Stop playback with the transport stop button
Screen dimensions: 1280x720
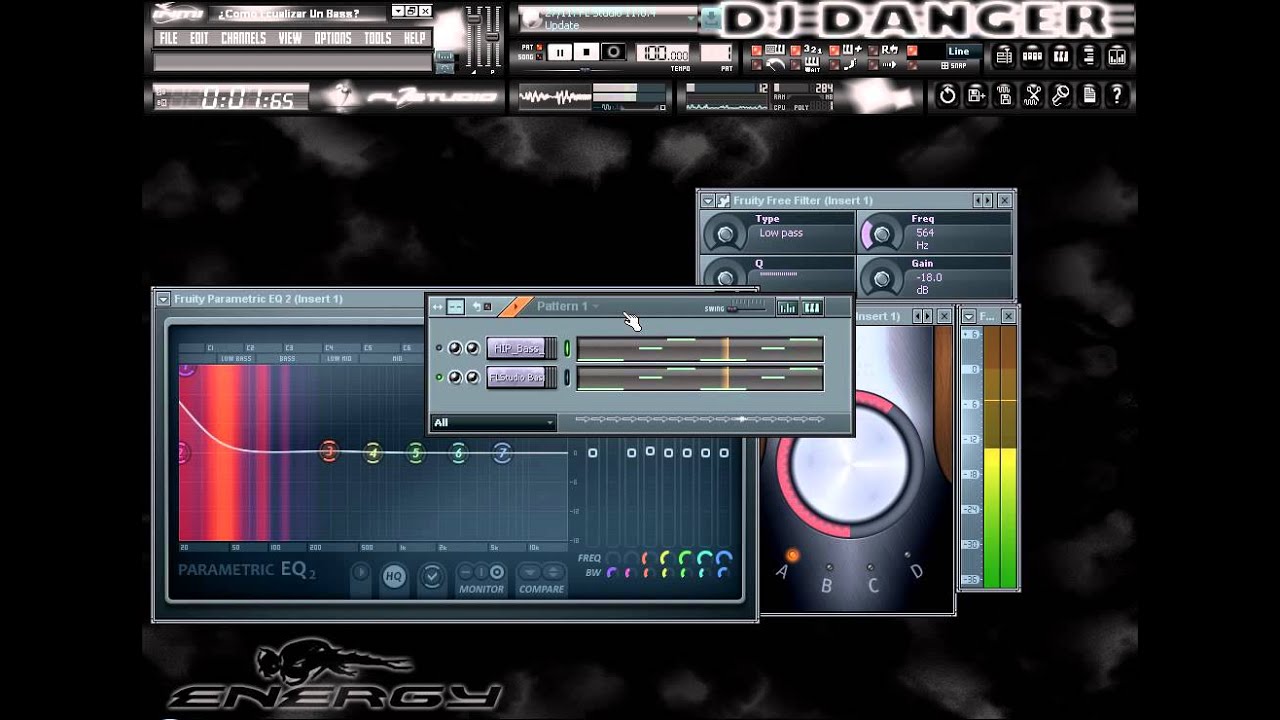(x=587, y=53)
